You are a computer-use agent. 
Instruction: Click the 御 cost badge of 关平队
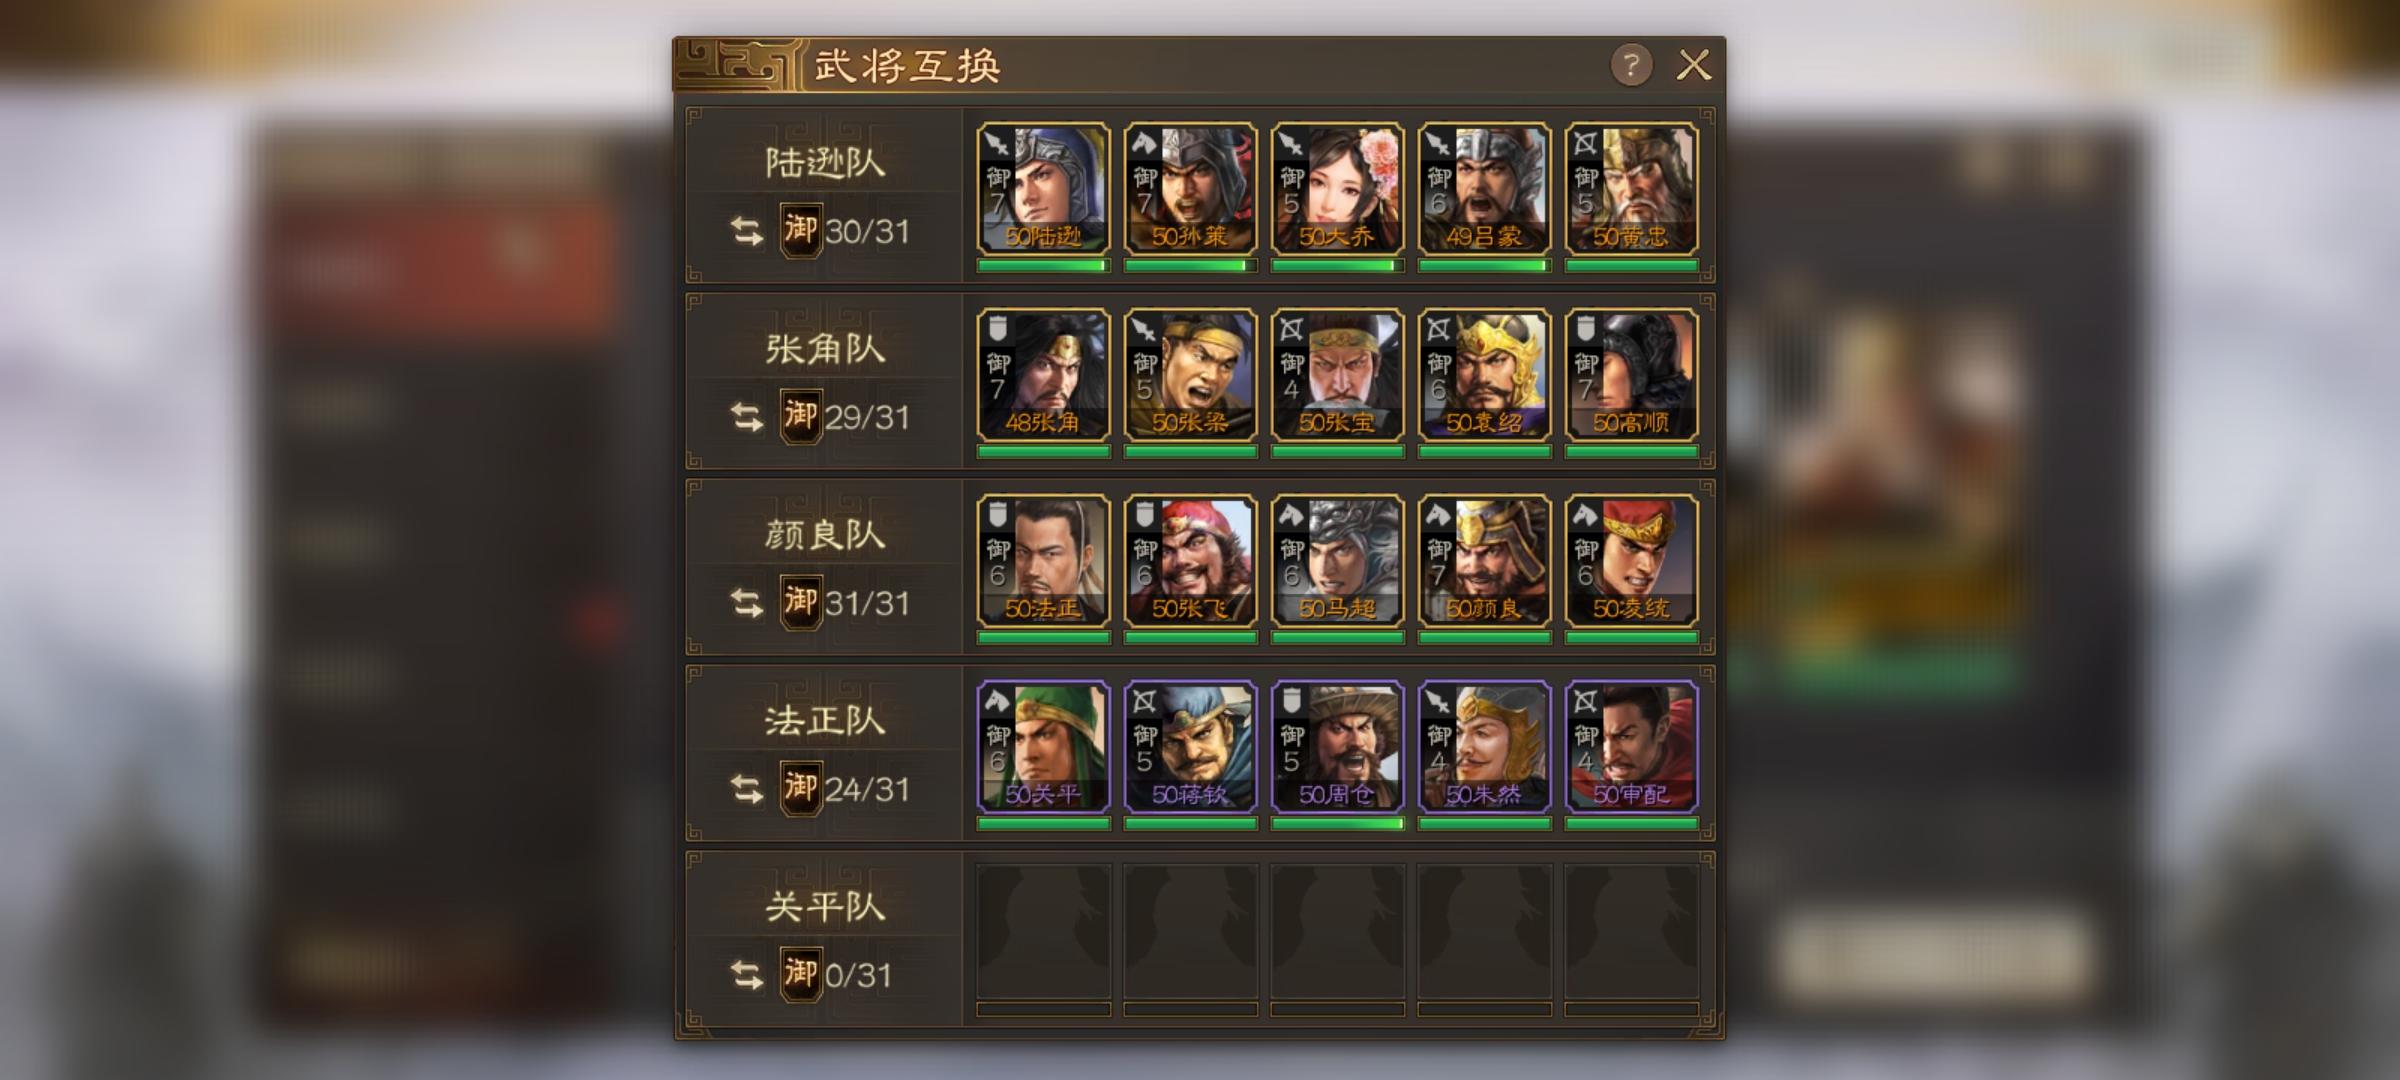(x=800, y=974)
